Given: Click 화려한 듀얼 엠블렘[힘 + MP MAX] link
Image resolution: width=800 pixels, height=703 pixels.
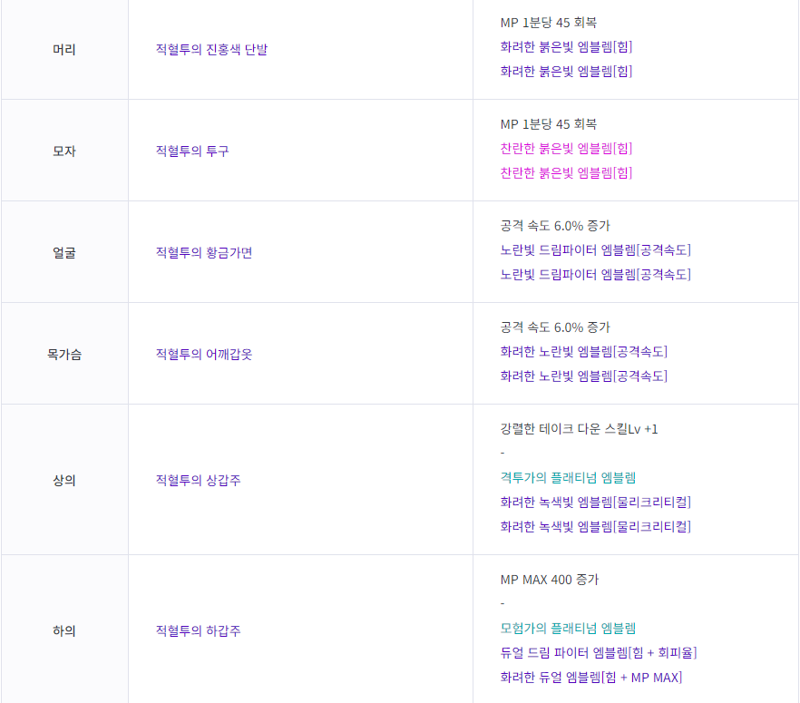Looking at the screenshot, I should (x=591, y=677).
